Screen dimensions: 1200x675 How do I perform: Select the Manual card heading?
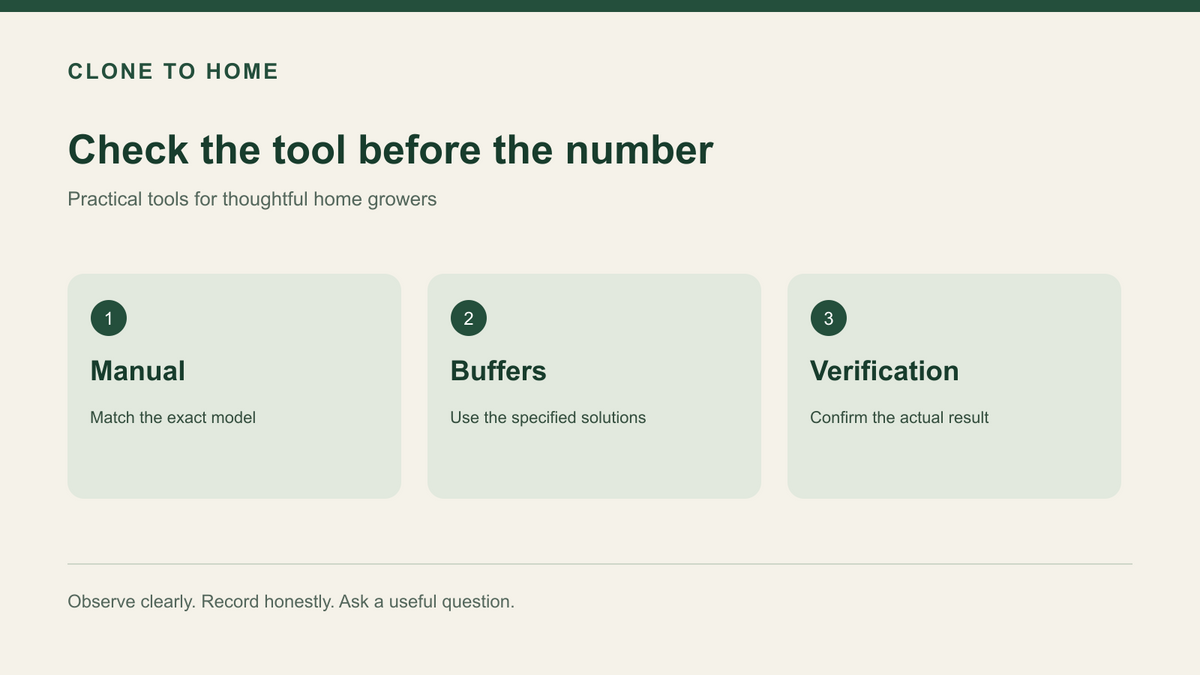coord(138,371)
